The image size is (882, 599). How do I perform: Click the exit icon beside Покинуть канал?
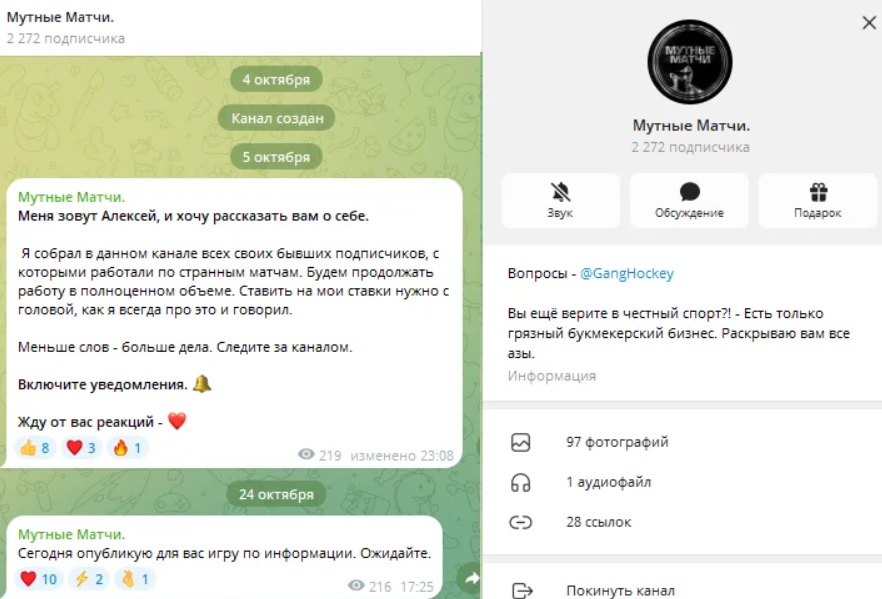[522, 591]
